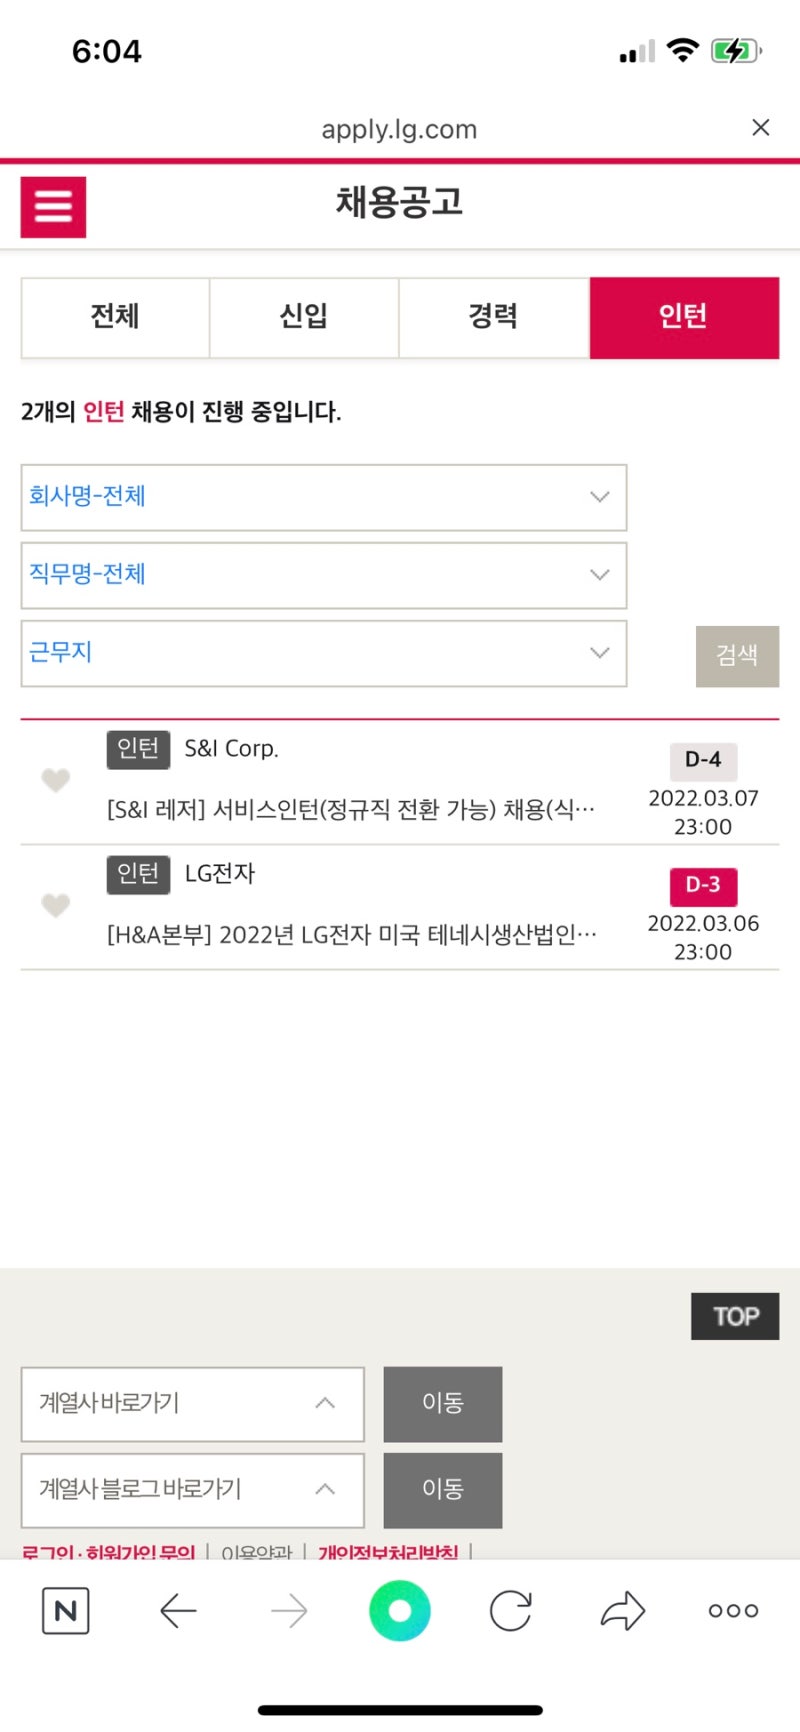Expand the 회사명-전체 dropdown

(x=323, y=497)
